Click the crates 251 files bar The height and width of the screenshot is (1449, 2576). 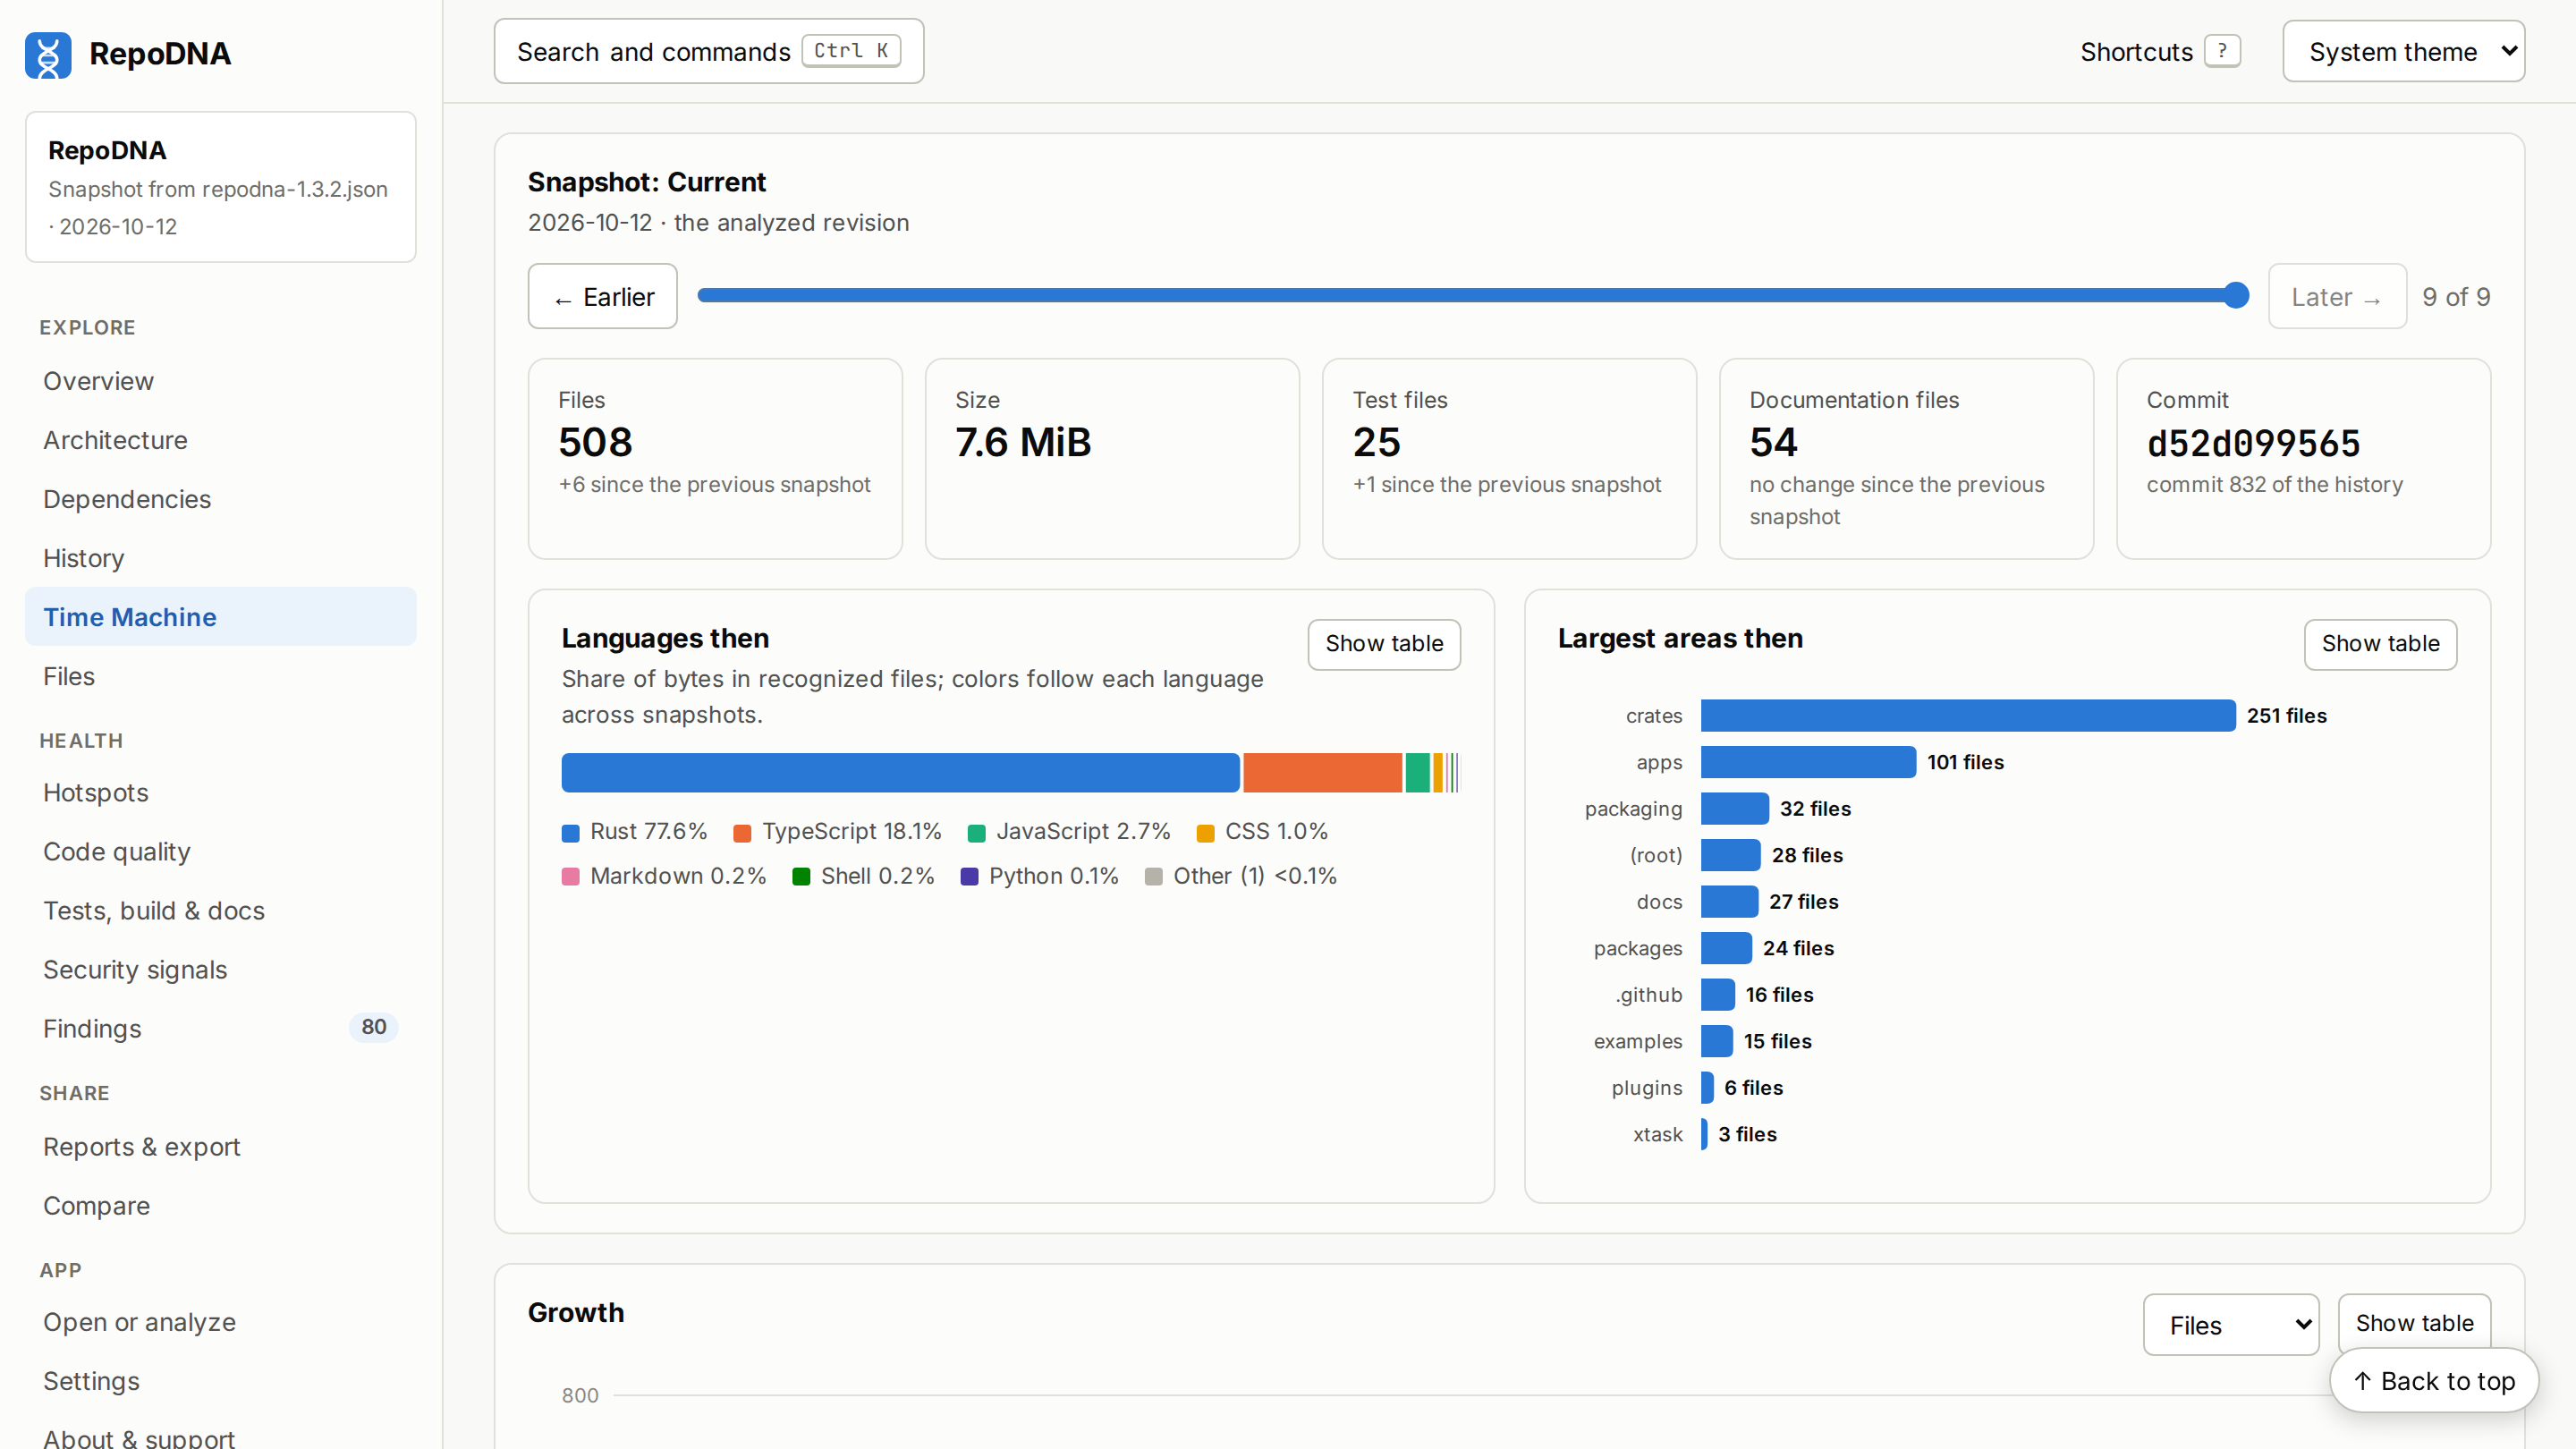click(1967, 716)
